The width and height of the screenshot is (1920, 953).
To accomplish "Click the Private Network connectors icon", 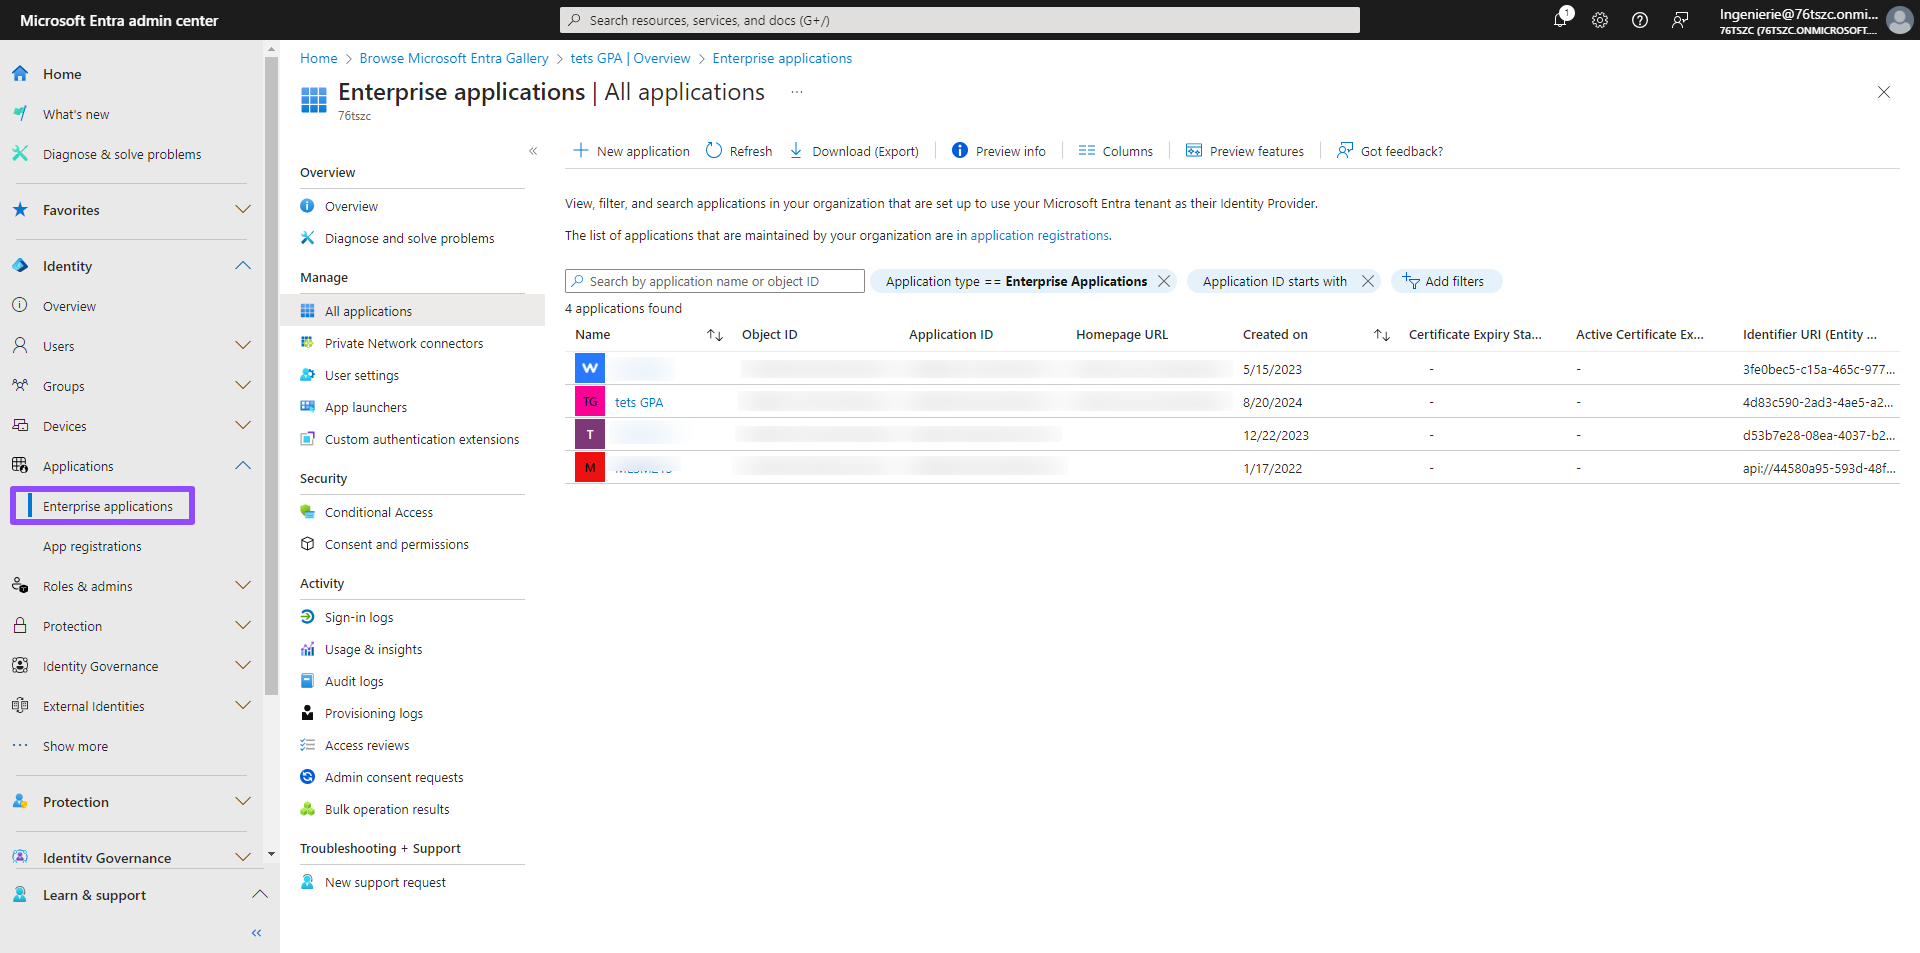I will [308, 343].
